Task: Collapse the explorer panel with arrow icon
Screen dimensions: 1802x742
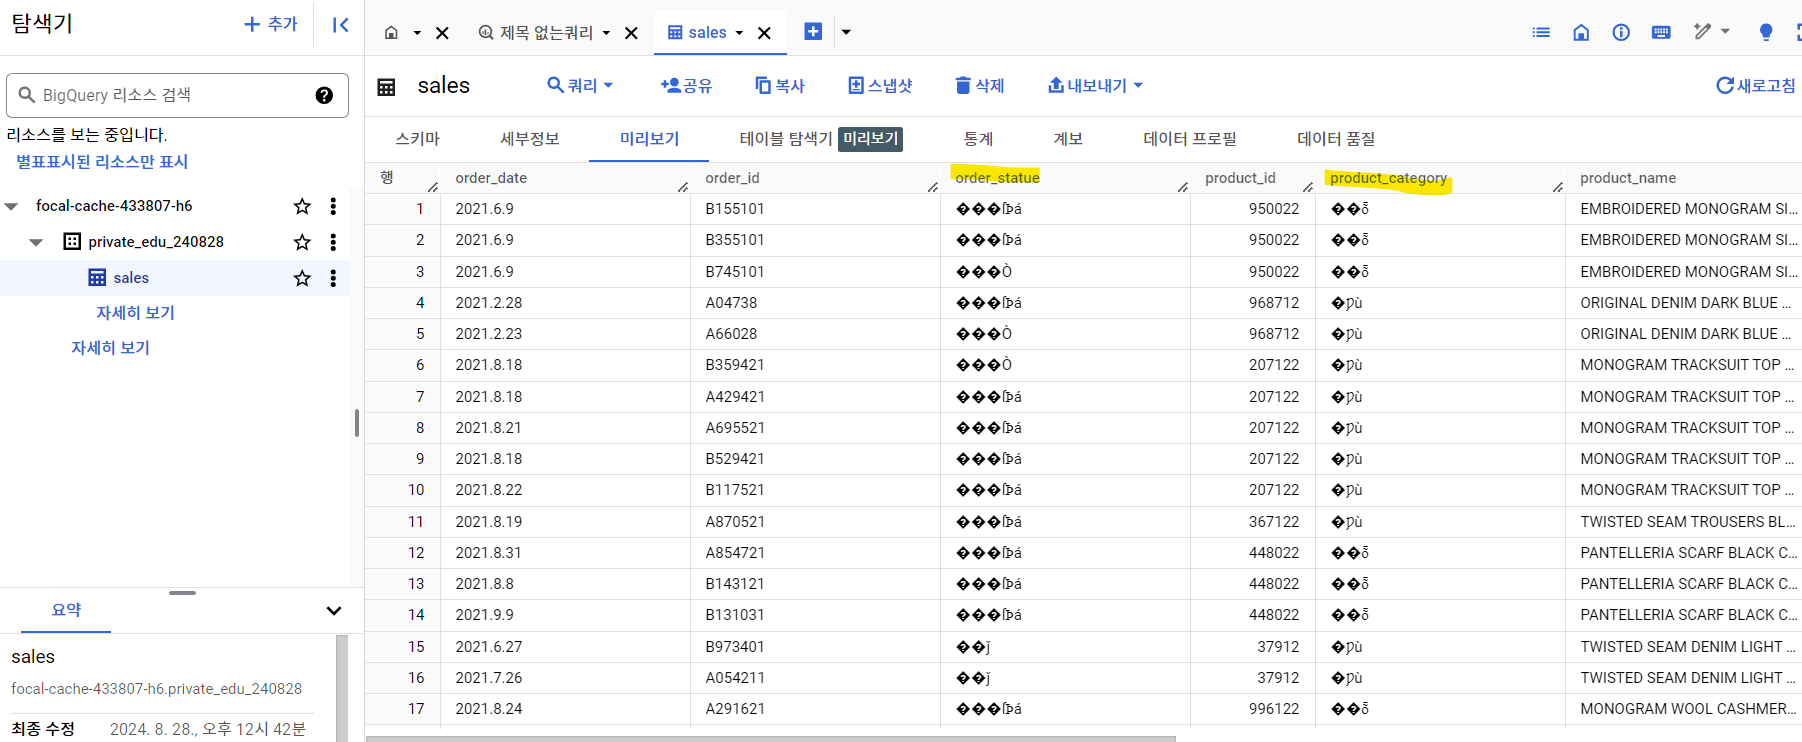Action: (340, 25)
